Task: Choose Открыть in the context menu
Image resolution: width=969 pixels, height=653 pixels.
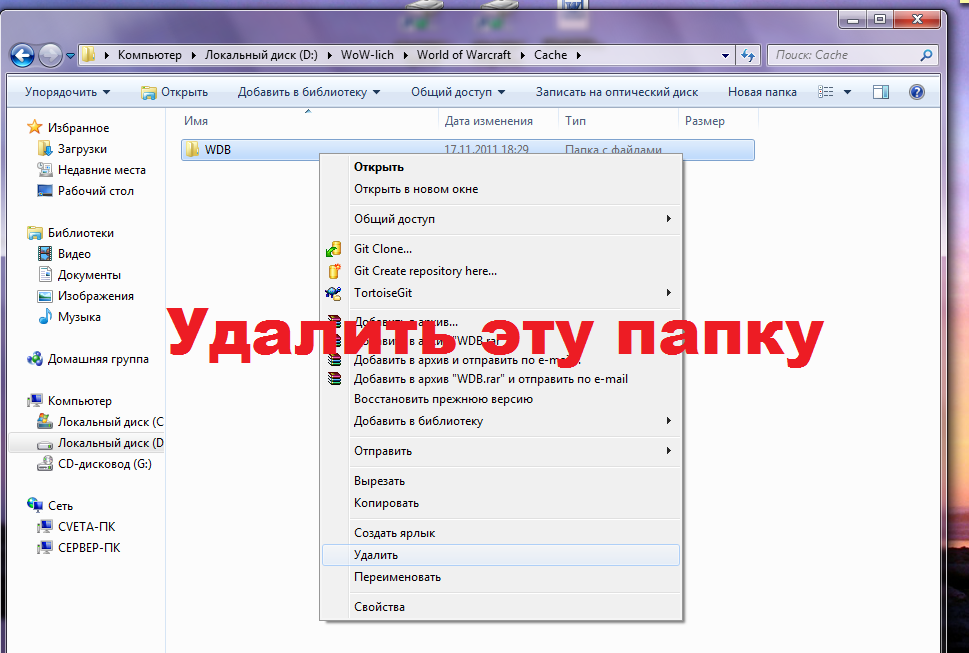Action: tap(501, 167)
